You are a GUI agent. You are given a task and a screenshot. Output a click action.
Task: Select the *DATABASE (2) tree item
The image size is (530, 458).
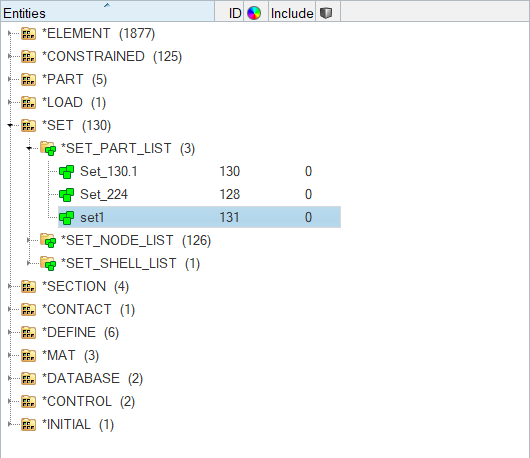[92, 378]
